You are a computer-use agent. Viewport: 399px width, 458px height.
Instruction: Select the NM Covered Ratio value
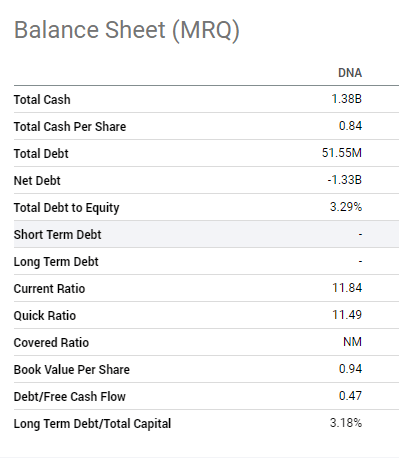(x=353, y=342)
